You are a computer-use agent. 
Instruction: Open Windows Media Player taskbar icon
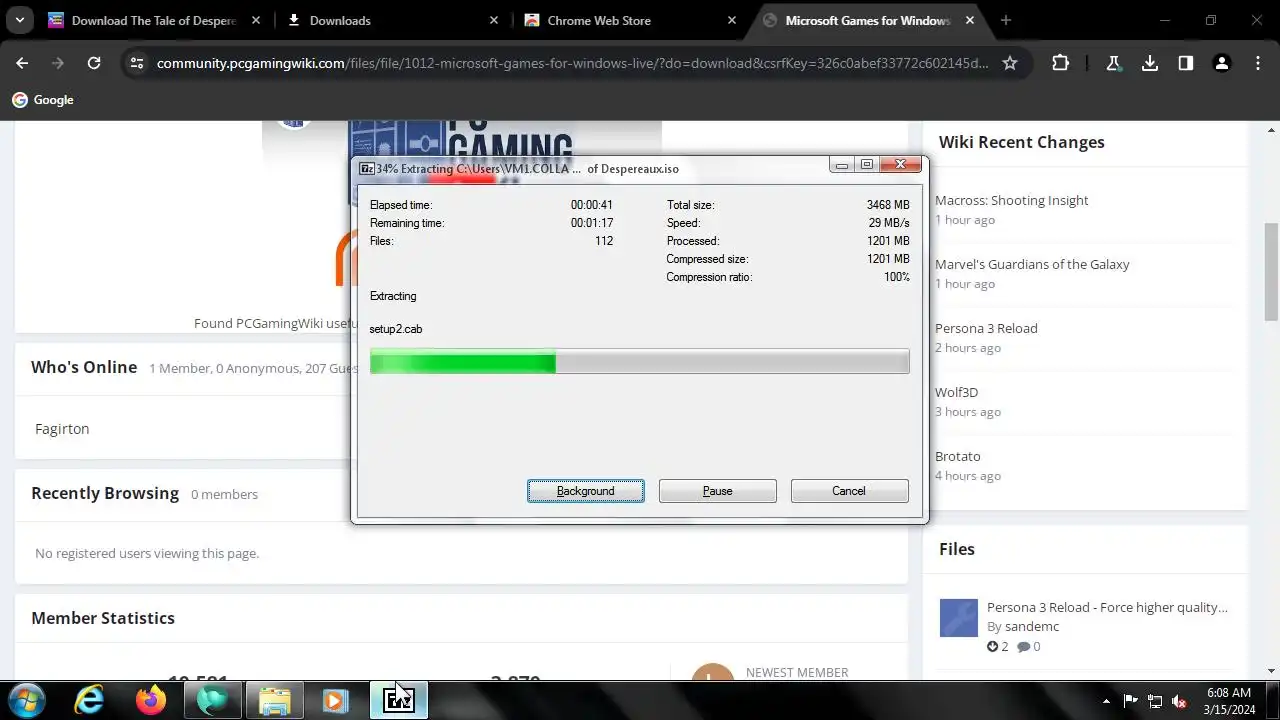tap(335, 700)
